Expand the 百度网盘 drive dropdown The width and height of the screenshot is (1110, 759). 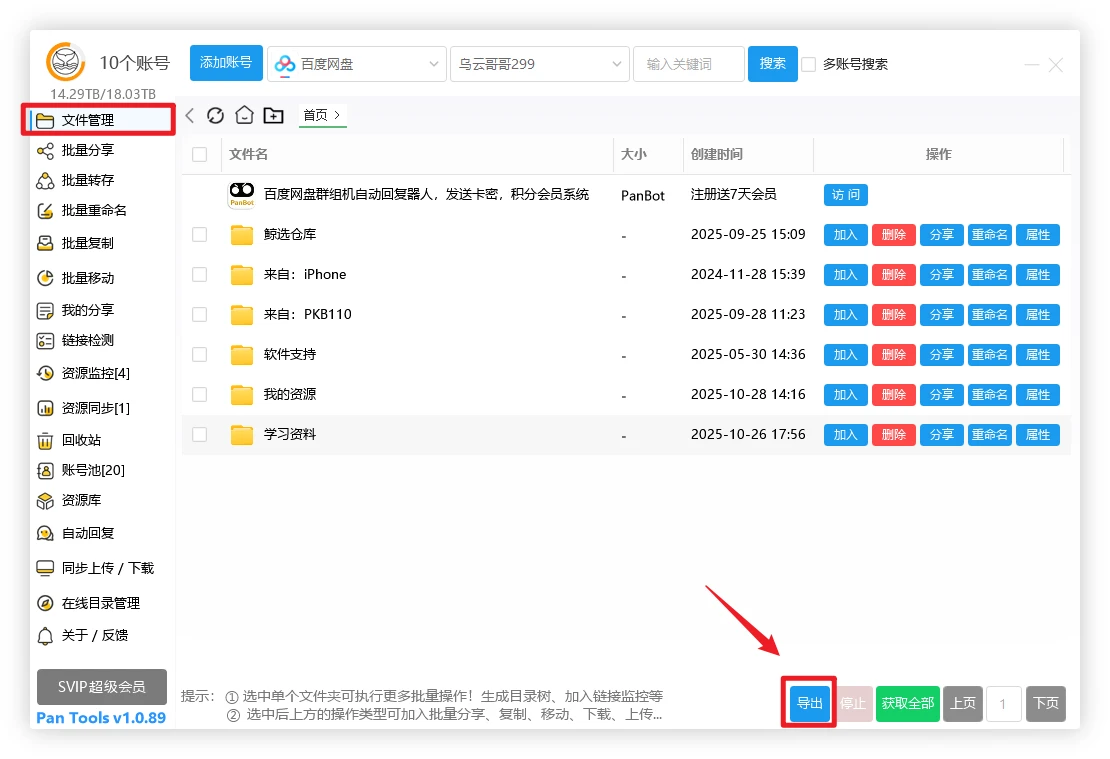coord(434,64)
